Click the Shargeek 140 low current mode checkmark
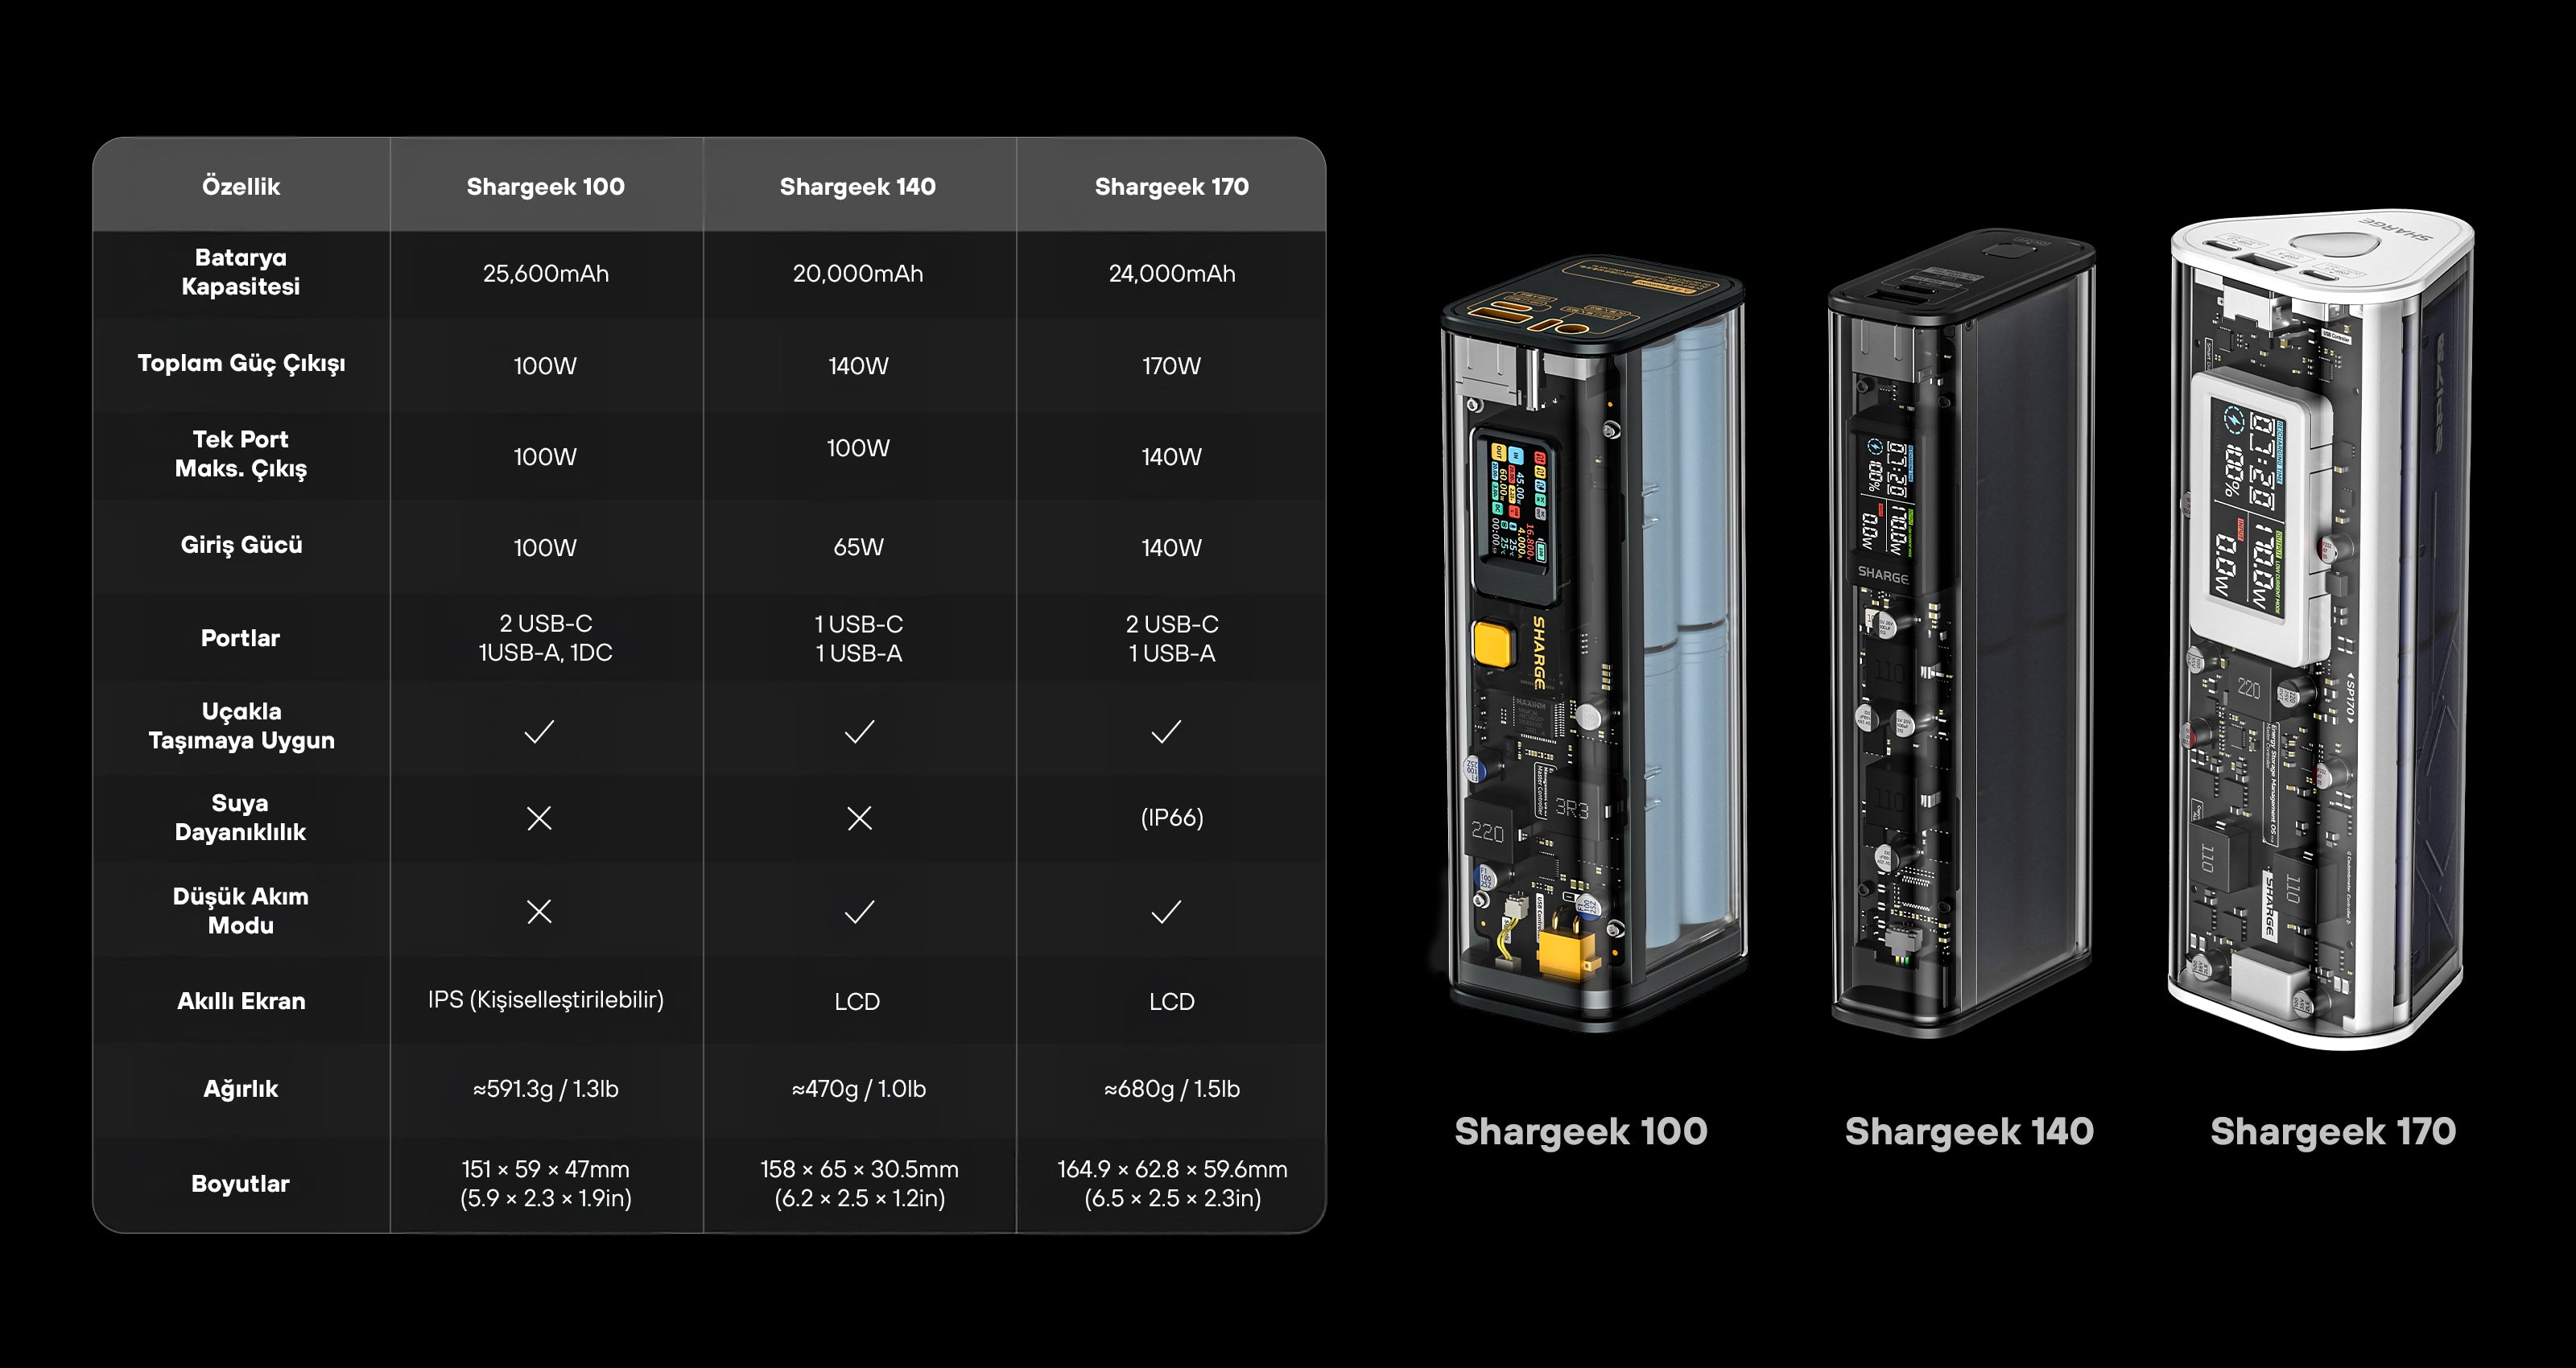This screenshot has width=2576, height=1368. pos(859,911)
